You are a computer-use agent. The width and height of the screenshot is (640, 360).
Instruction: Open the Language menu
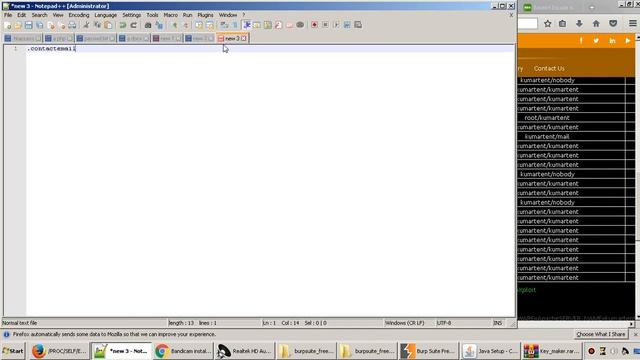click(105, 15)
